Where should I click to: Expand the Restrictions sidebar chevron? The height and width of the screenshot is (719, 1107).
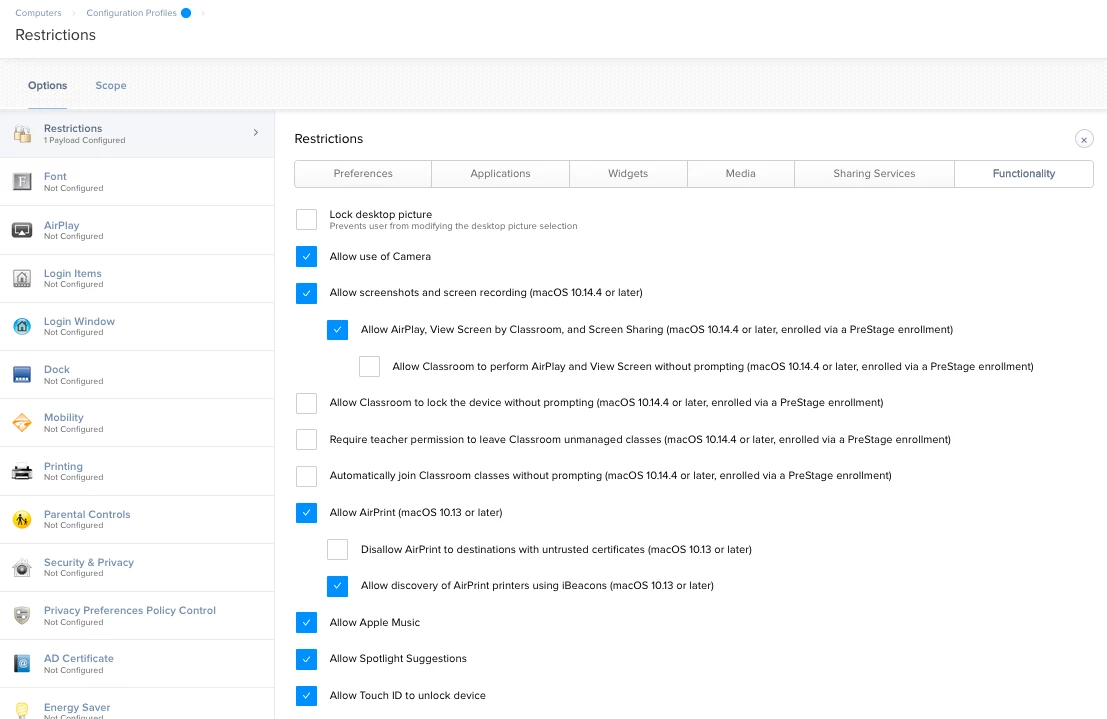[256, 133]
